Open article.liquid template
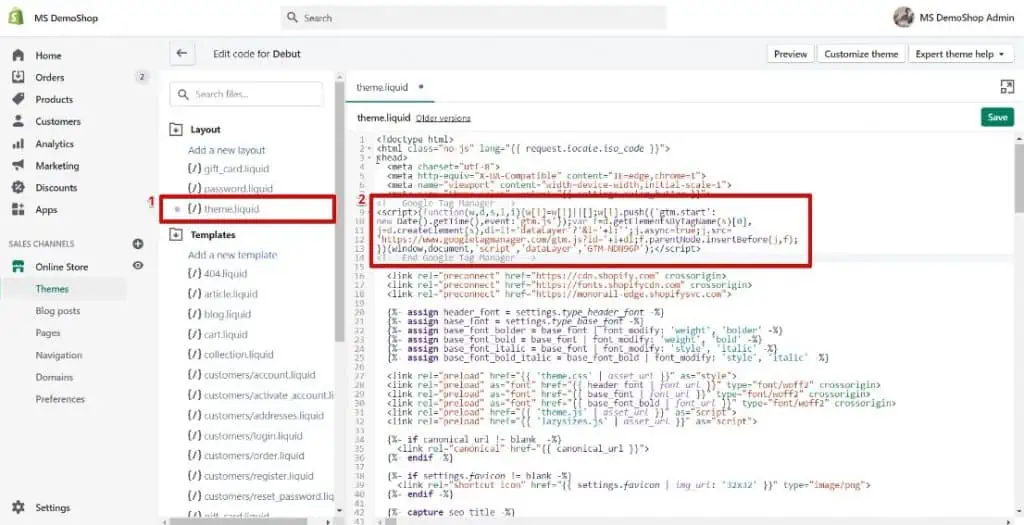The image size is (1024, 525). coord(222,294)
